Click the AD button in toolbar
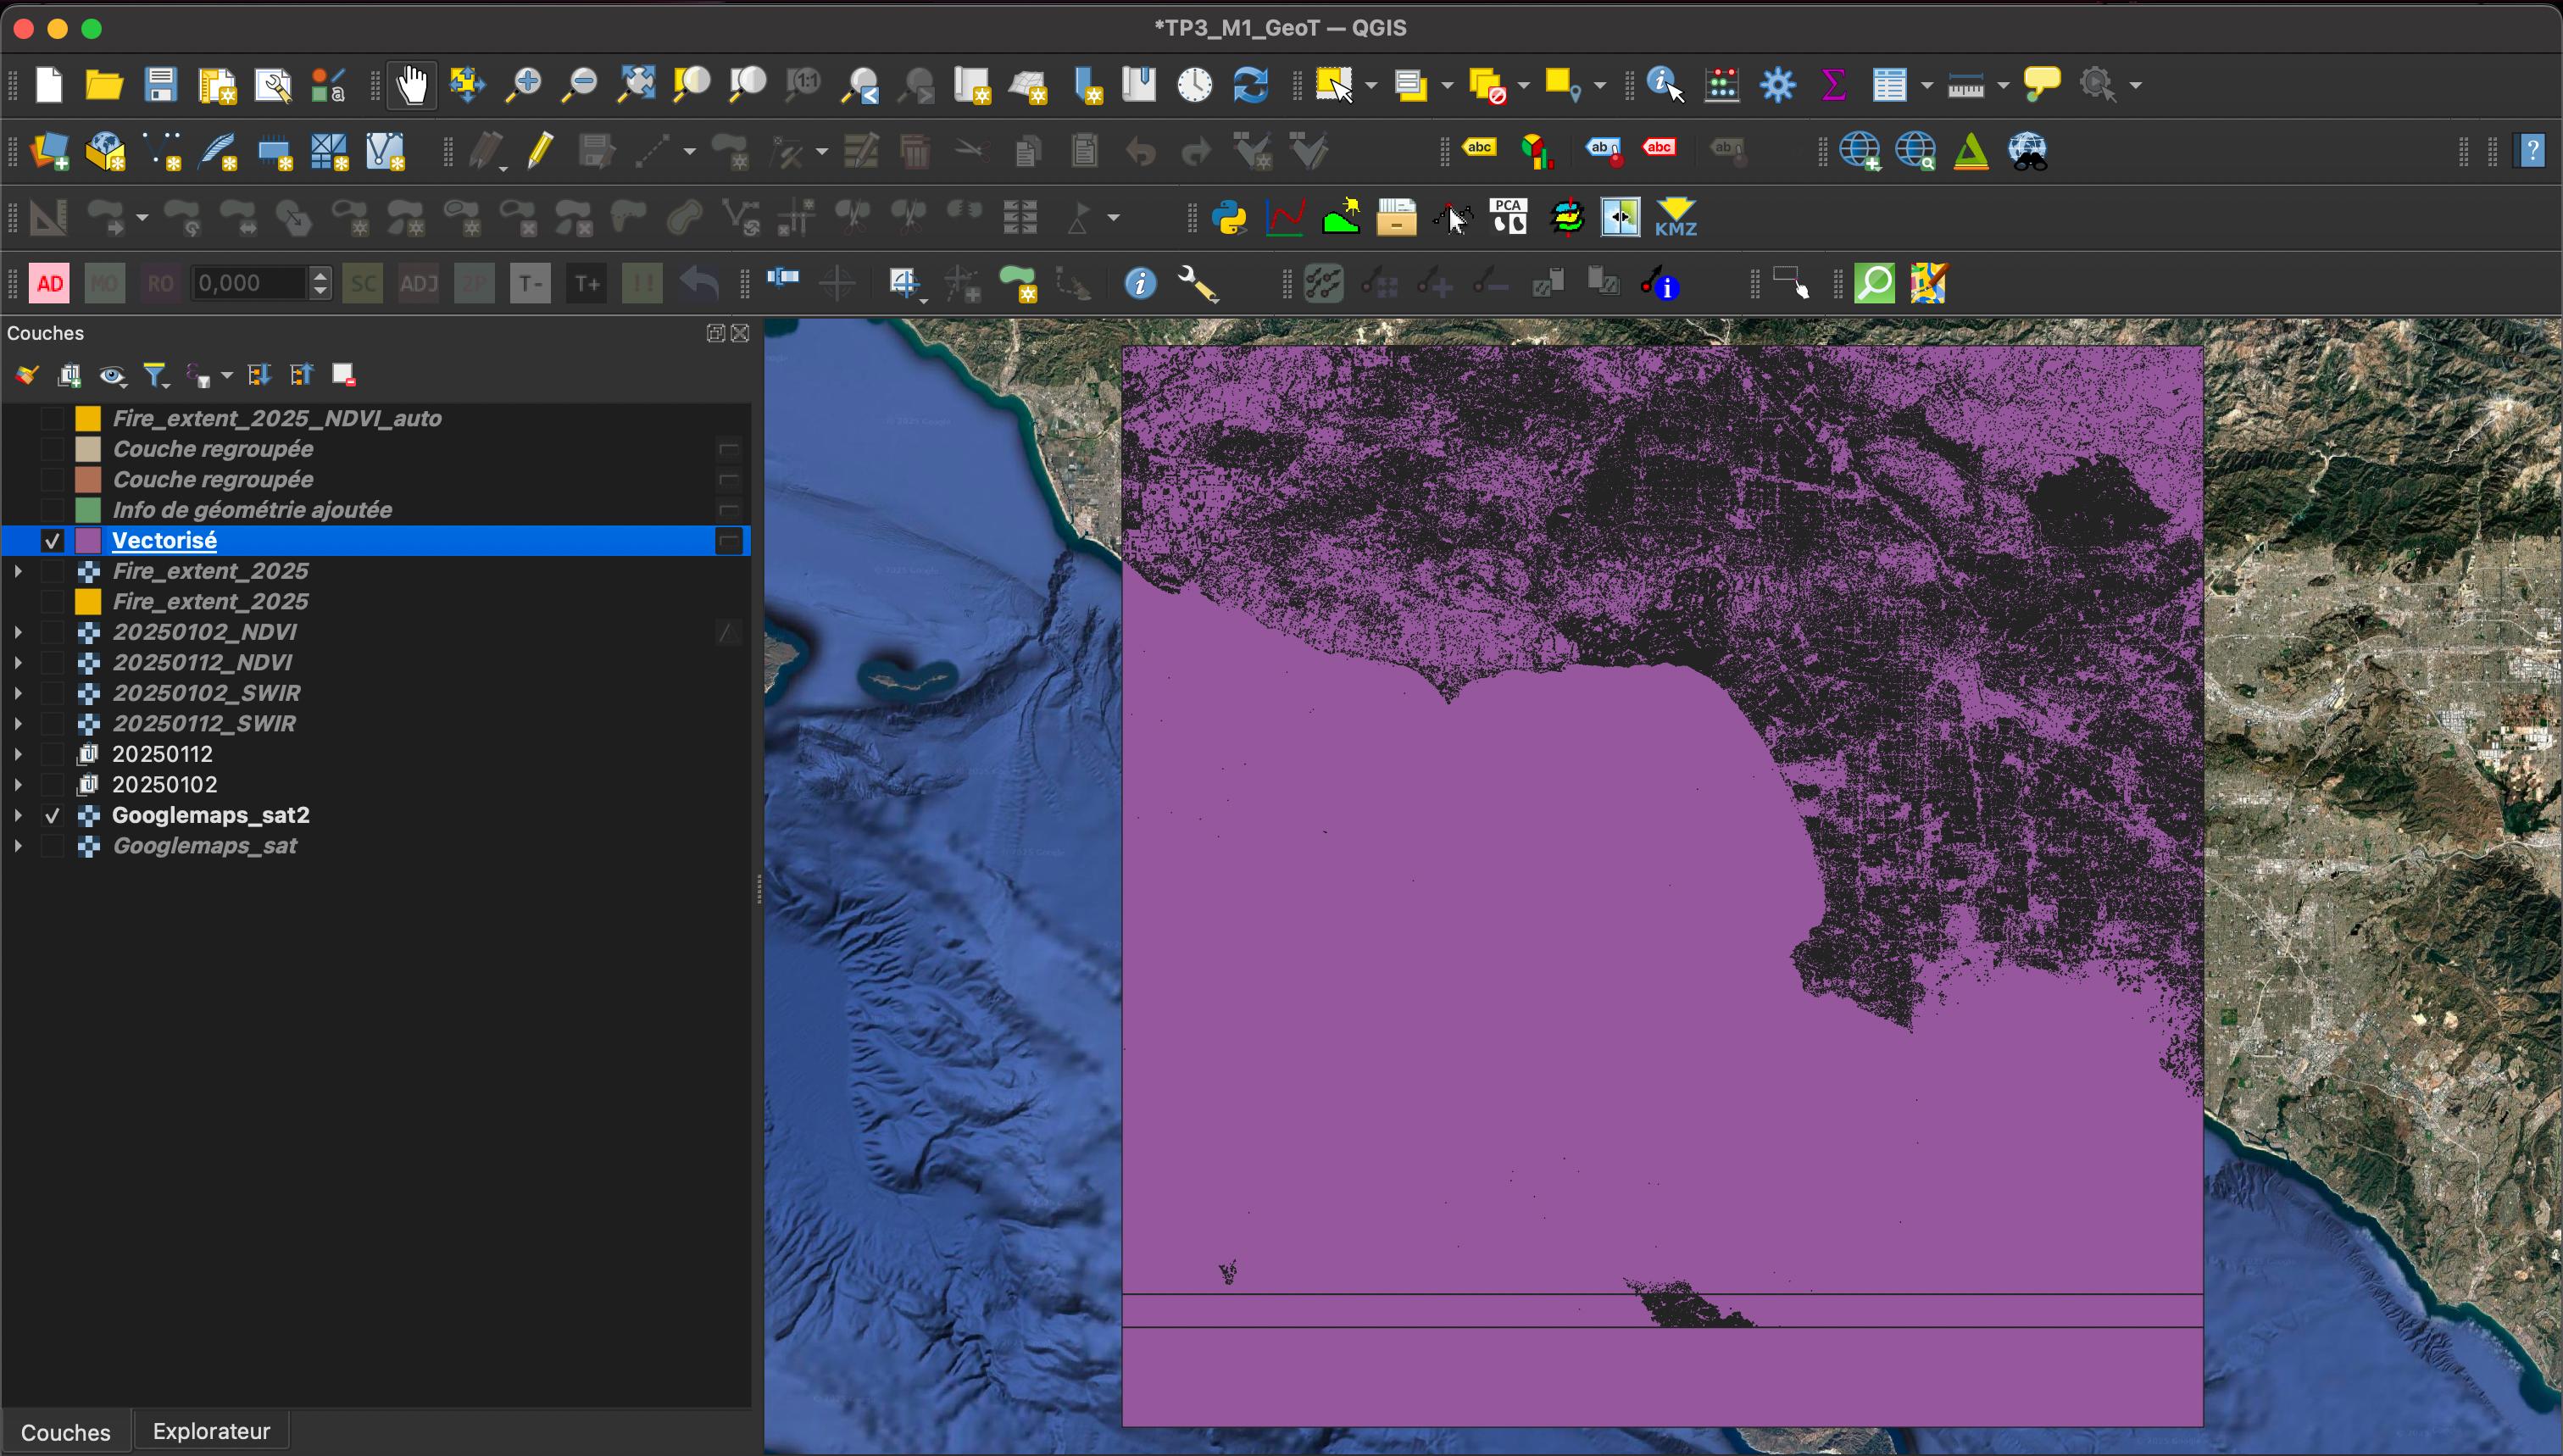 click(x=50, y=284)
